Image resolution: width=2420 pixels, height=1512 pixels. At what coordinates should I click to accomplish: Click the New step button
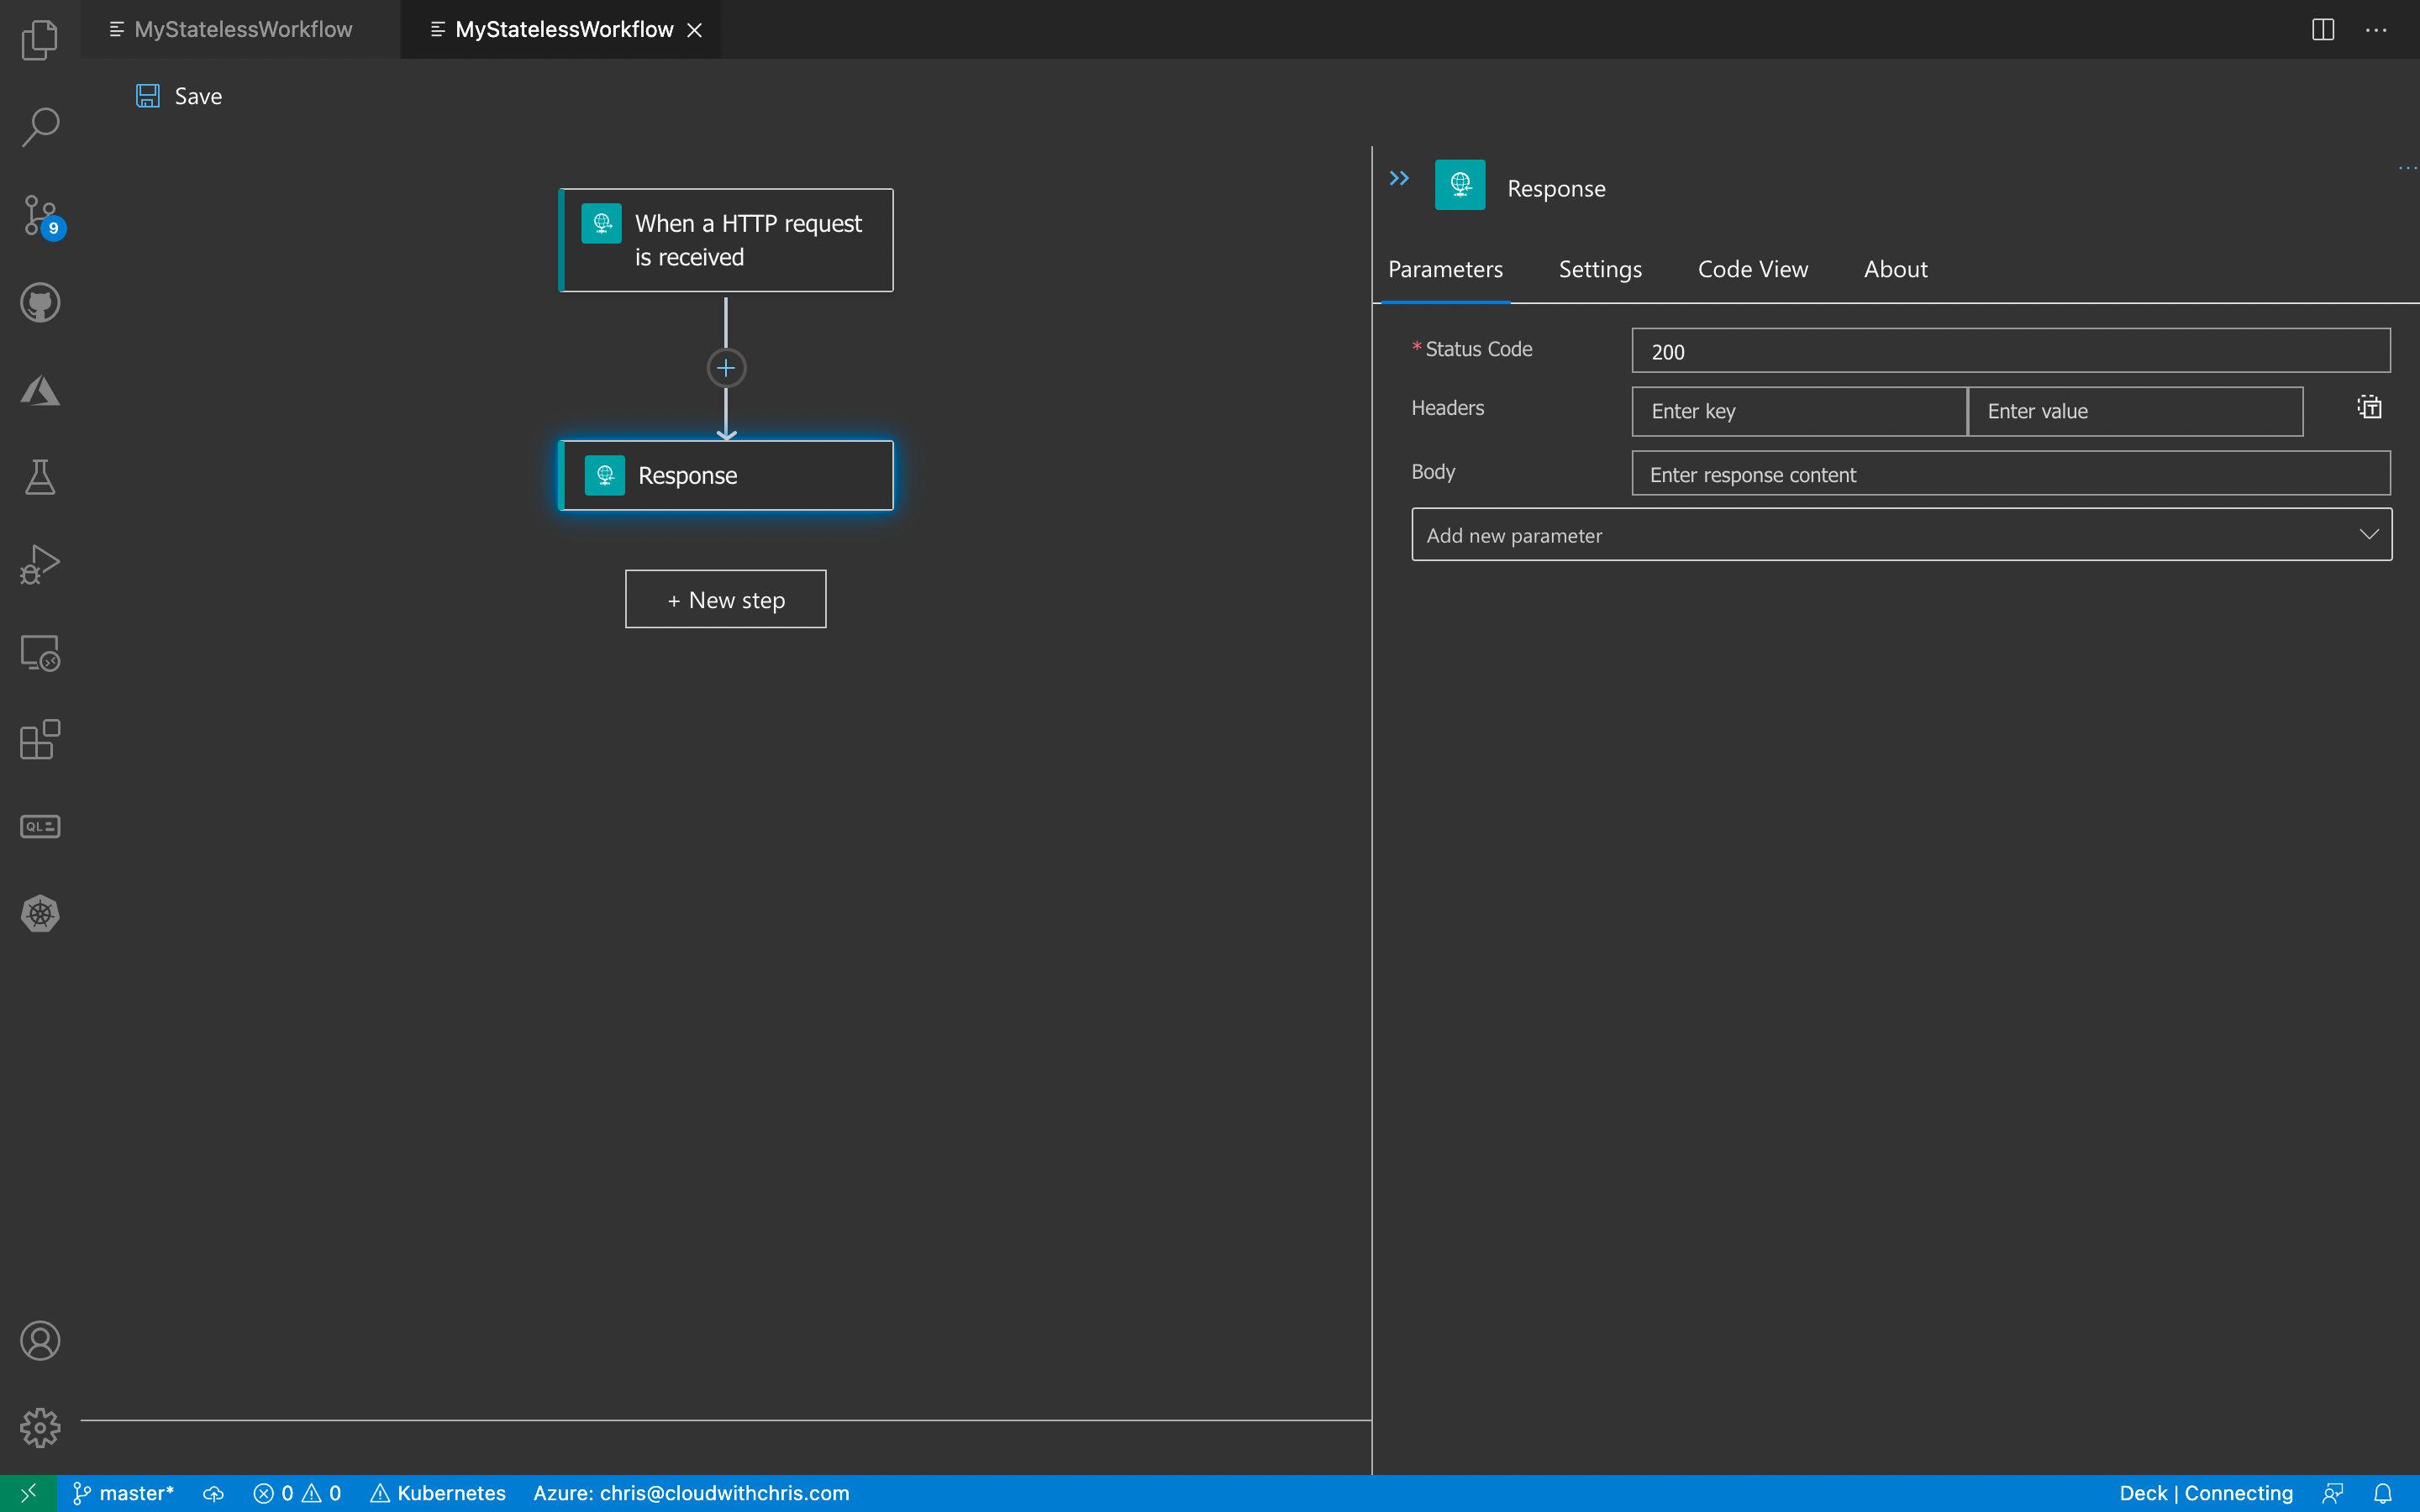click(725, 599)
